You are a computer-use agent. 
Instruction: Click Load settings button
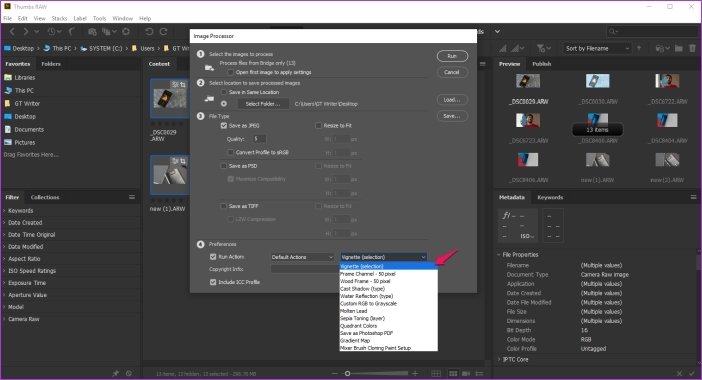click(x=452, y=100)
